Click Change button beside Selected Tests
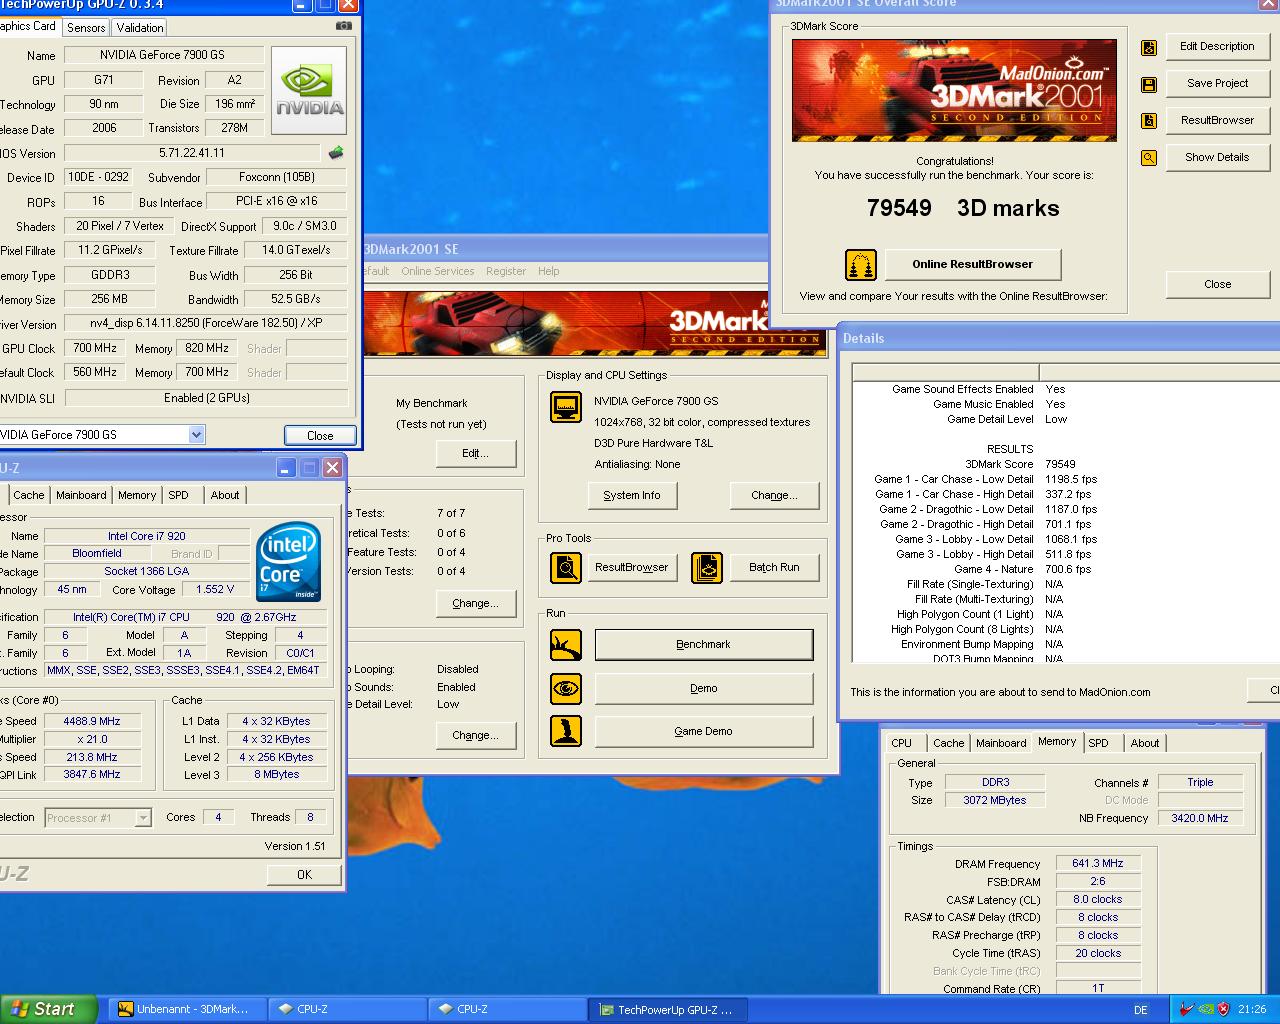 coord(476,604)
